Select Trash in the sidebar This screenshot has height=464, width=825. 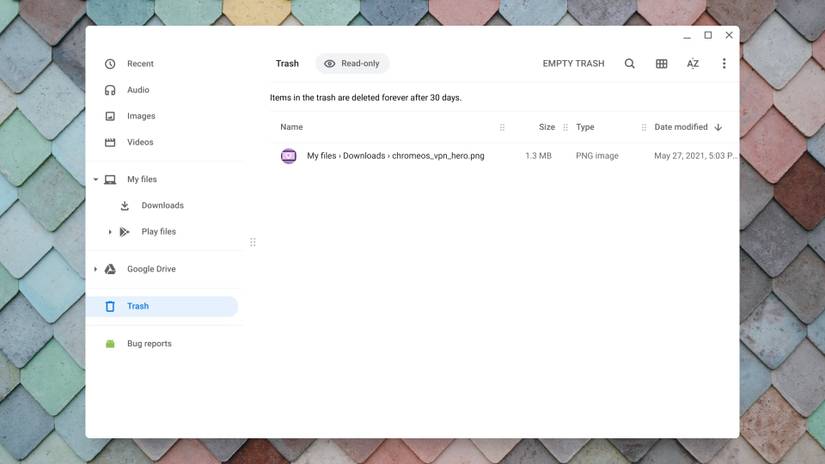[162, 306]
